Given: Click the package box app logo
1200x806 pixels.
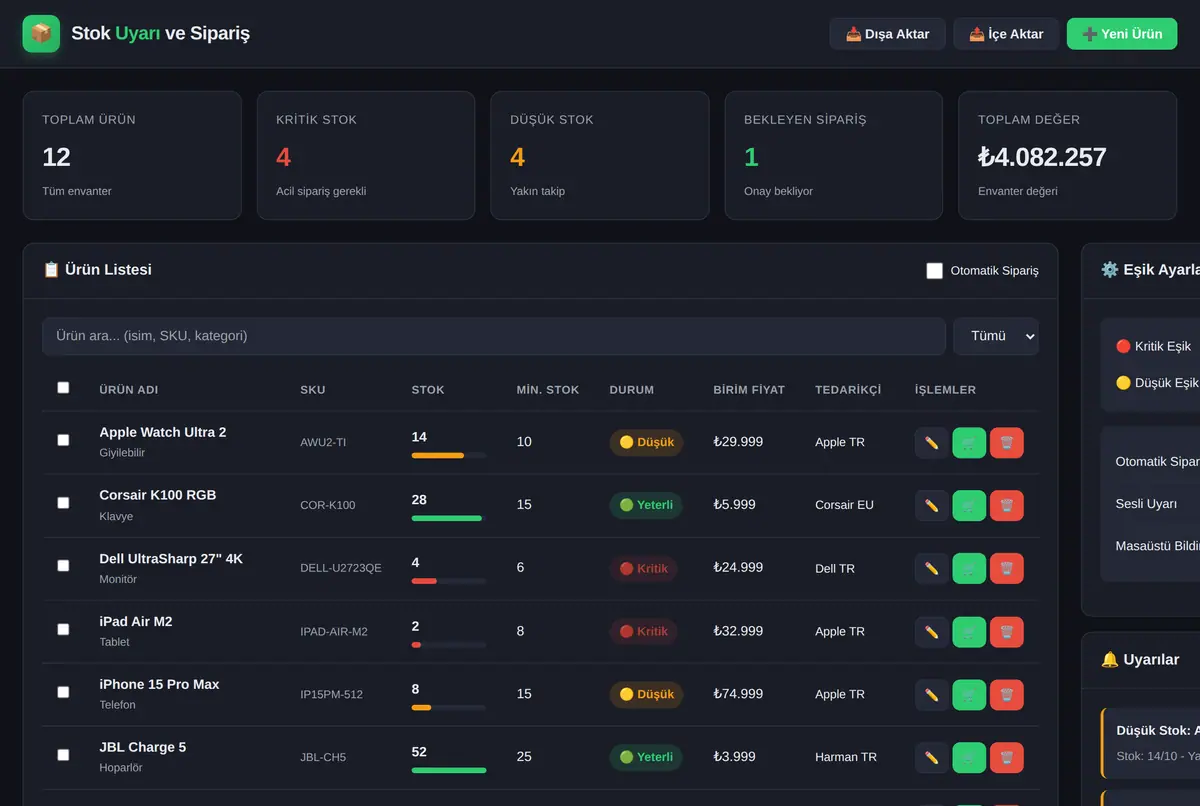Looking at the screenshot, I should tap(41, 34).
